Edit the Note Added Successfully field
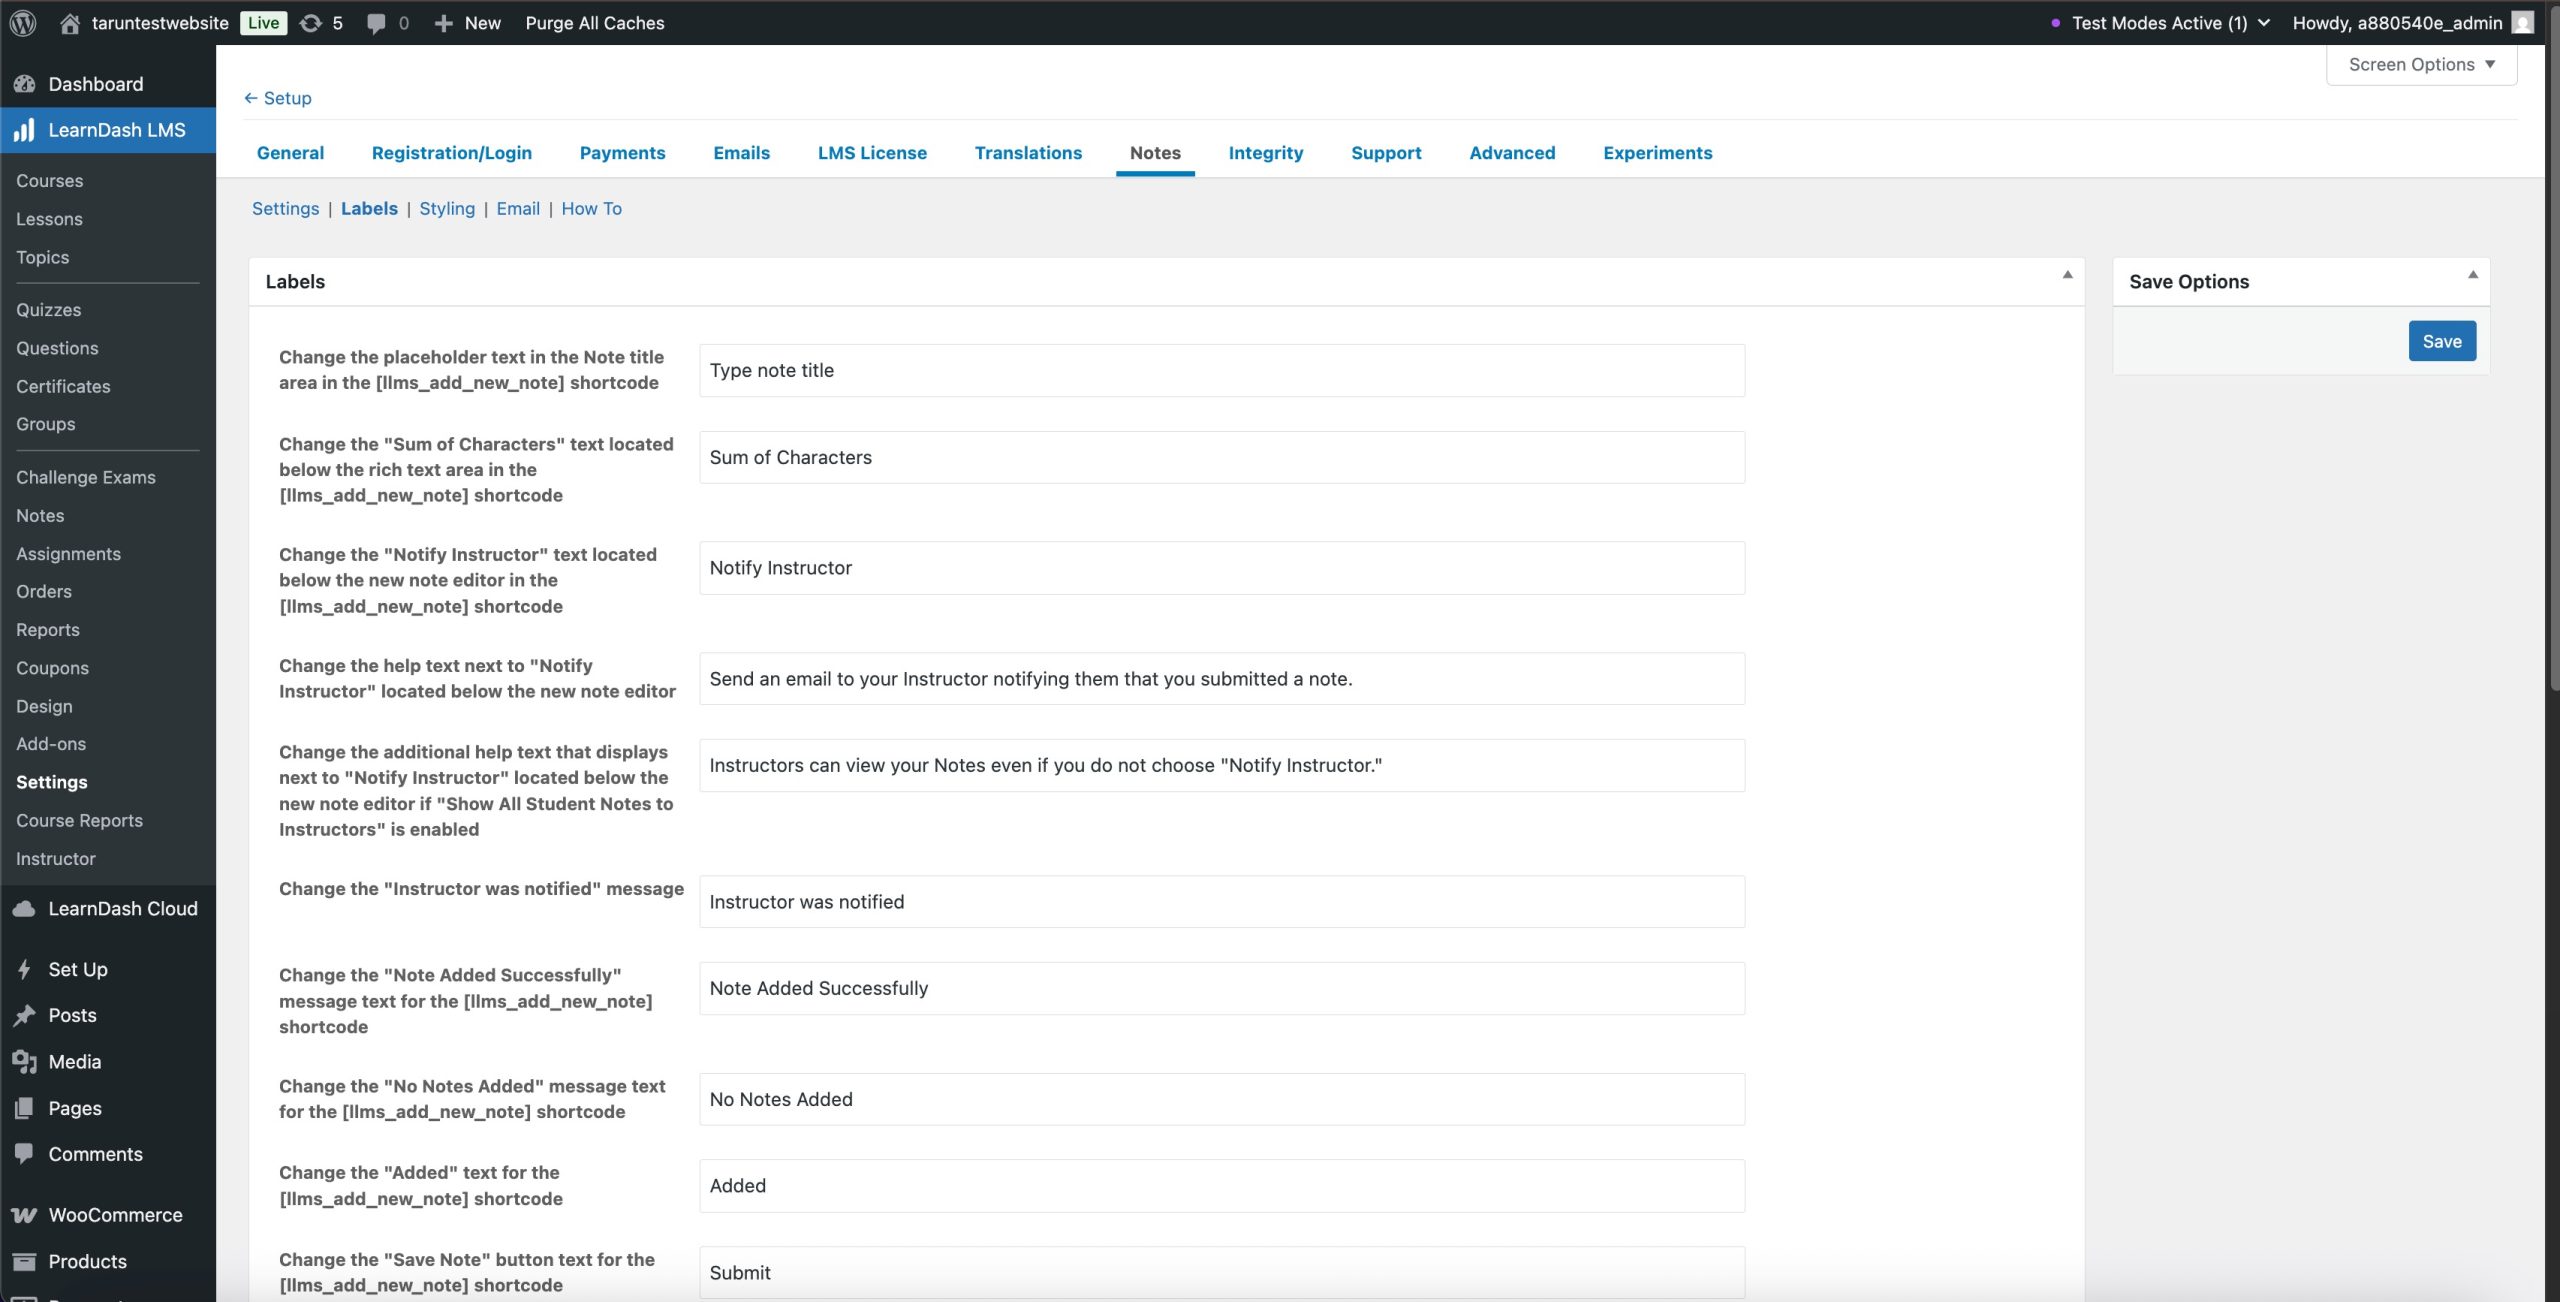2560x1302 pixels. click(1222, 988)
